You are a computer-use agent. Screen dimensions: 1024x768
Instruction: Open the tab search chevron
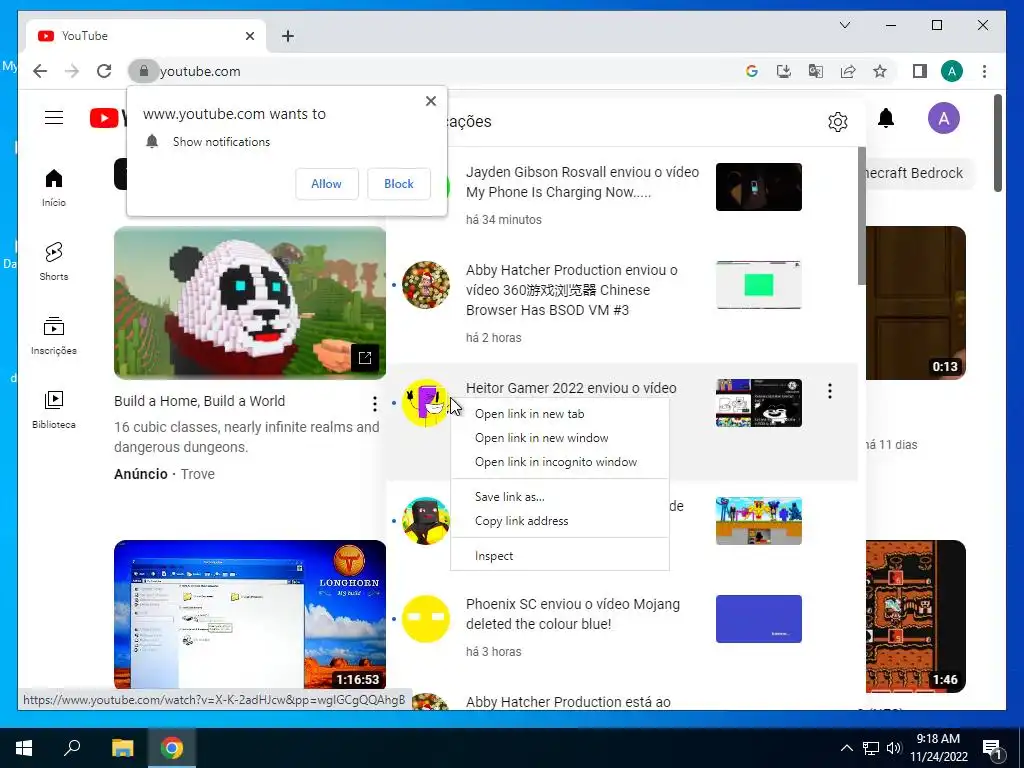pos(844,25)
